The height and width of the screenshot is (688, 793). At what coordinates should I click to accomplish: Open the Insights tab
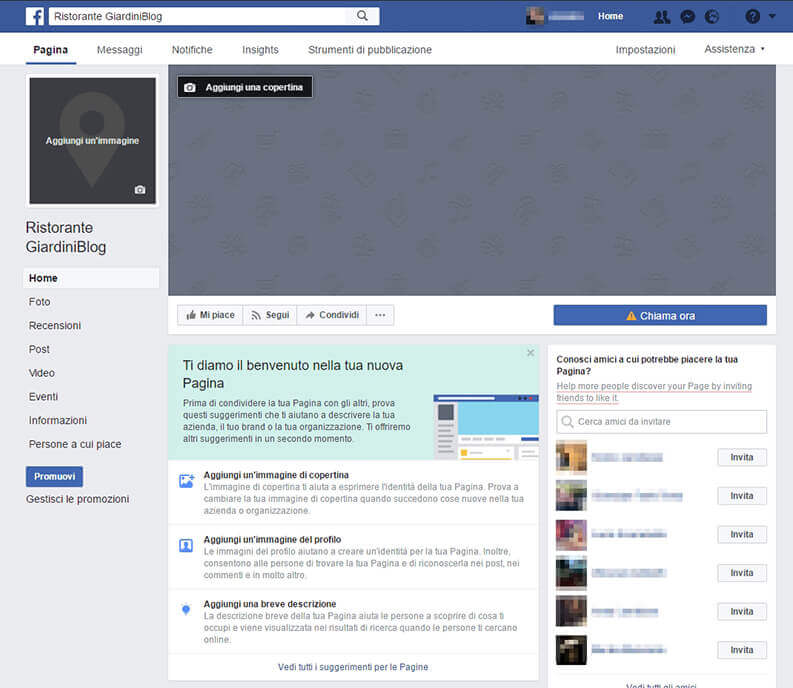260,50
